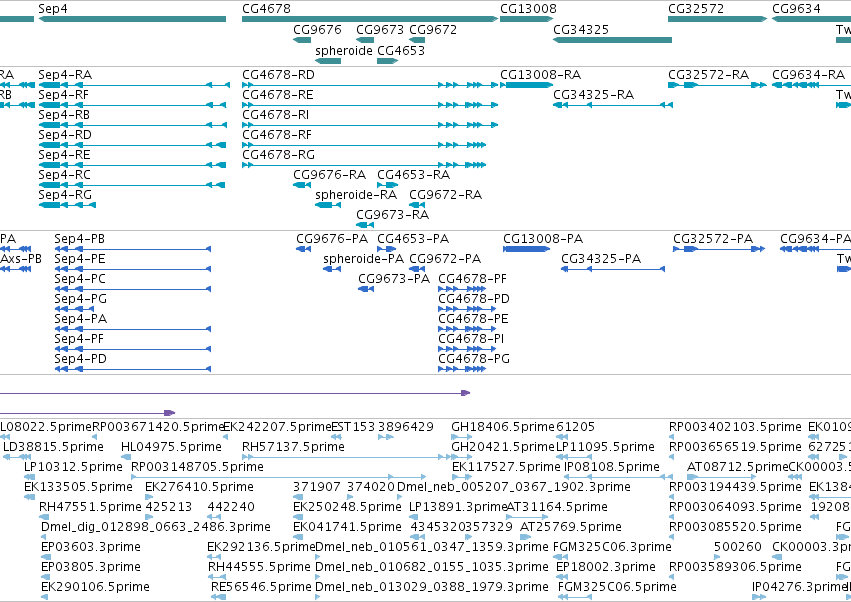Click the CG9673-PA protein label
The image size is (851, 602).
point(394,279)
